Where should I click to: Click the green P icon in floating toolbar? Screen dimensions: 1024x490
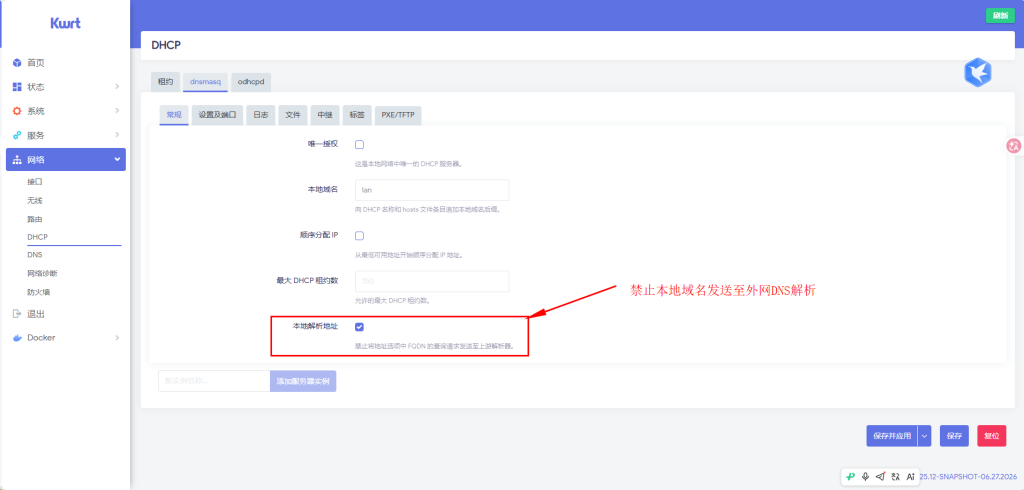[850, 476]
